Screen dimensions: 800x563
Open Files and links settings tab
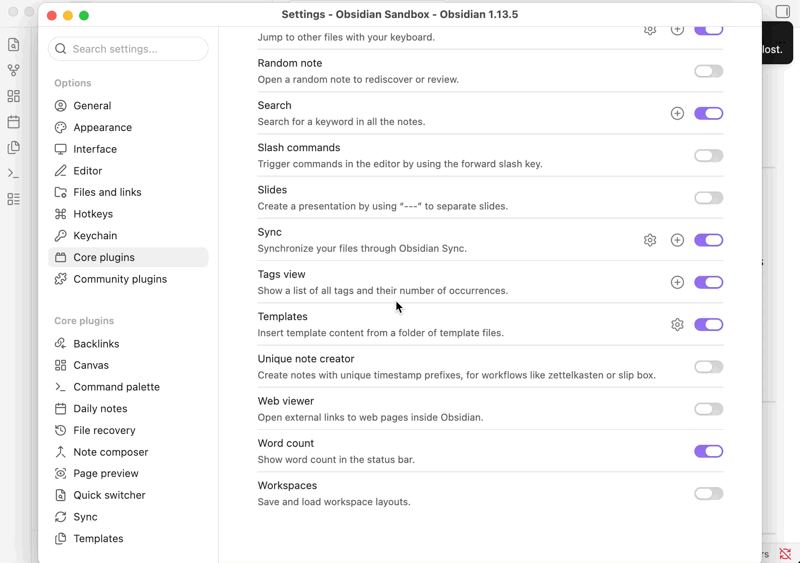128,192
